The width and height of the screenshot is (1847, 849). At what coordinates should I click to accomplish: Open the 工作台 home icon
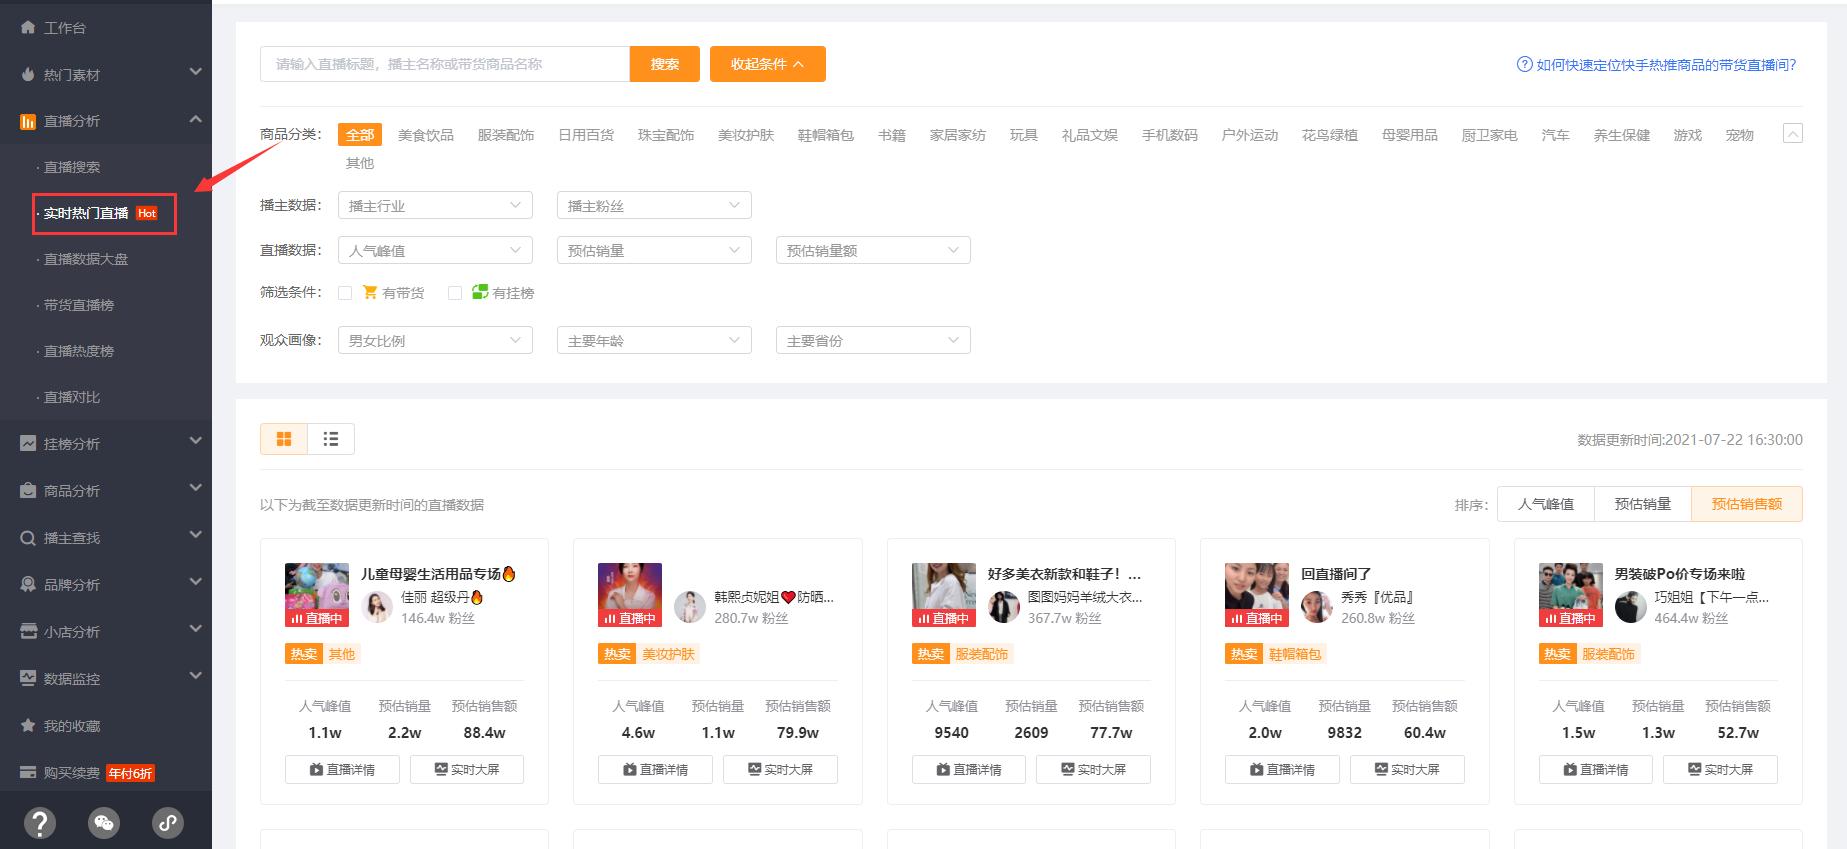28,27
